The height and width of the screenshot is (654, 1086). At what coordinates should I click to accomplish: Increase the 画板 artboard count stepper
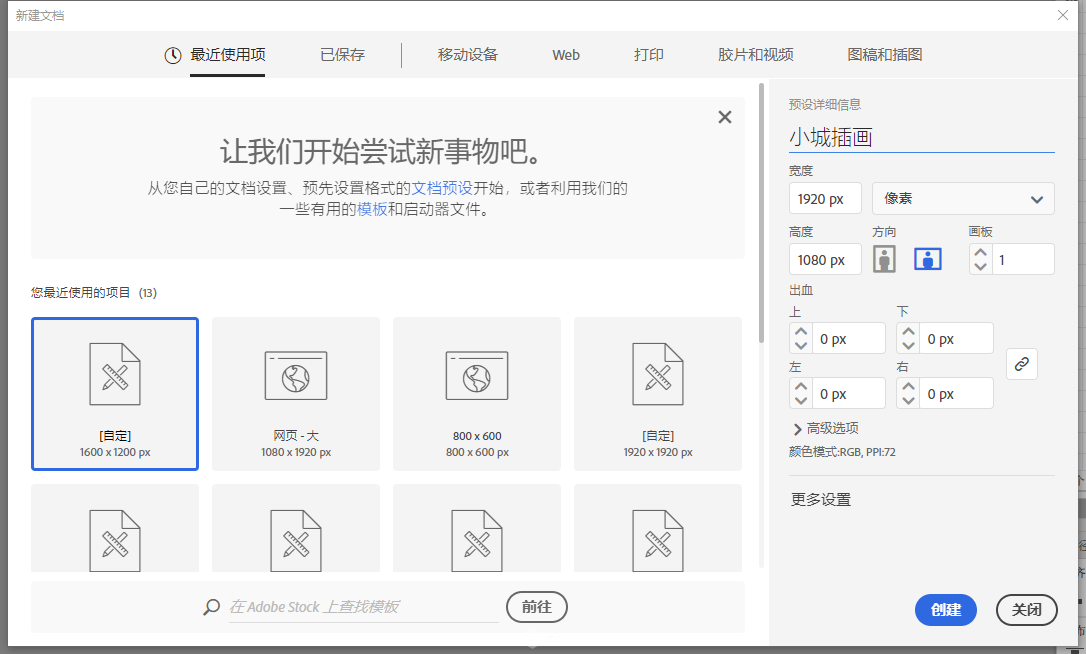pyautogui.click(x=981, y=252)
